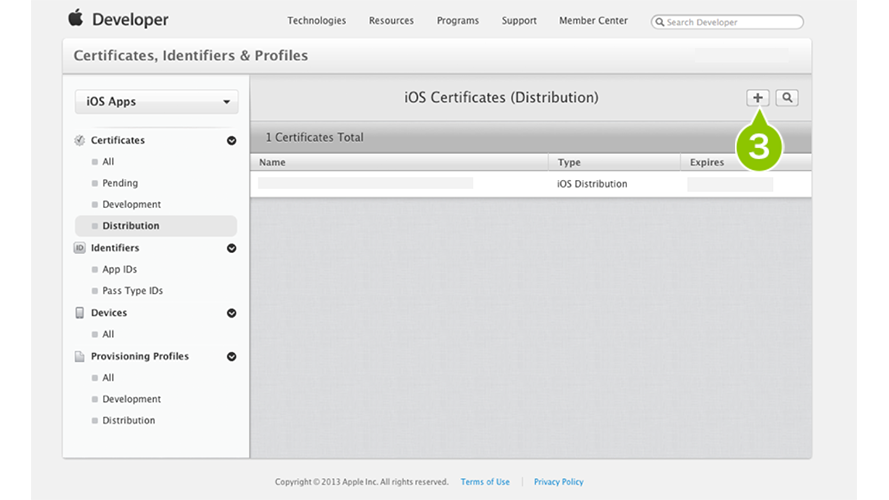Open the Technologies menu
This screenshot has width=889, height=500.
tap(316, 20)
